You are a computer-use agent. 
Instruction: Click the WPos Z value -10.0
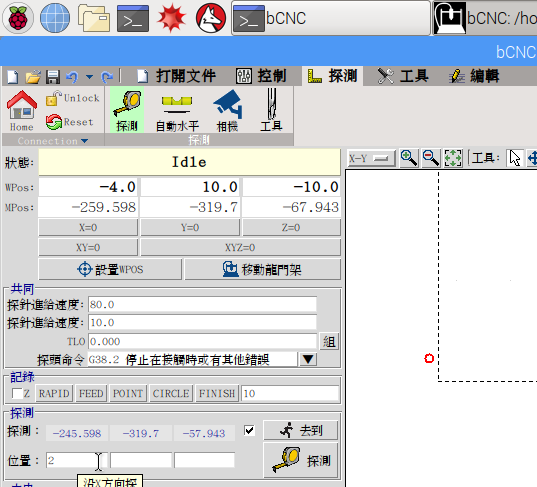(291, 187)
